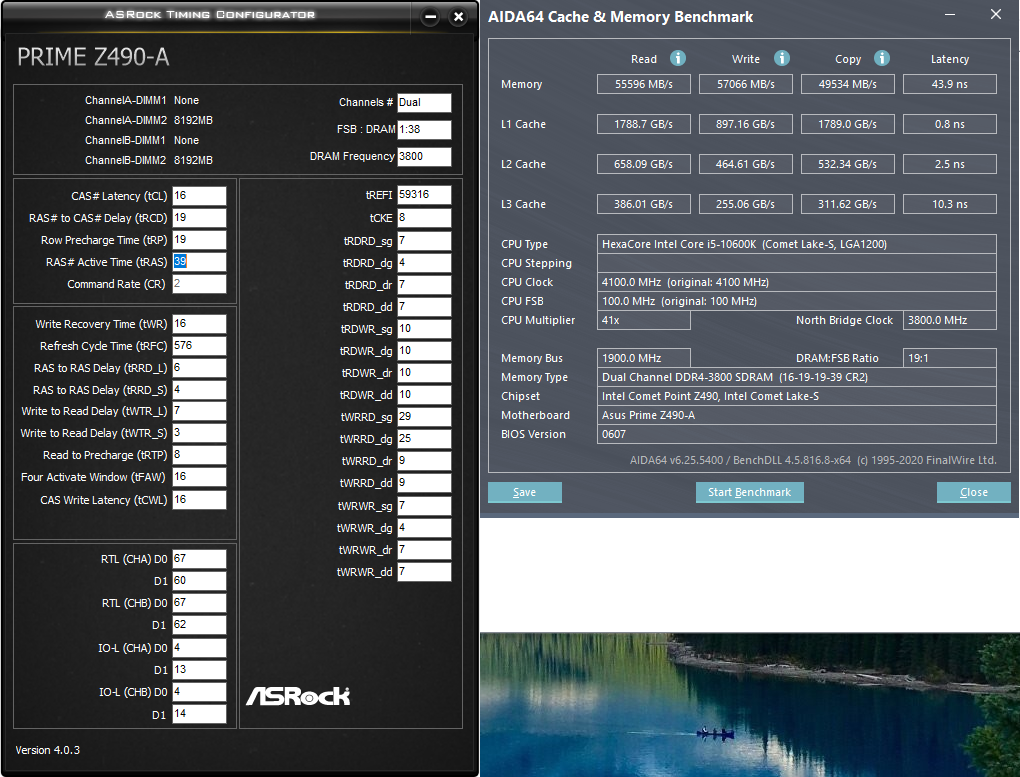
Task: Click the CAS# Latency (tCL) field
Action: click(199, 196)
